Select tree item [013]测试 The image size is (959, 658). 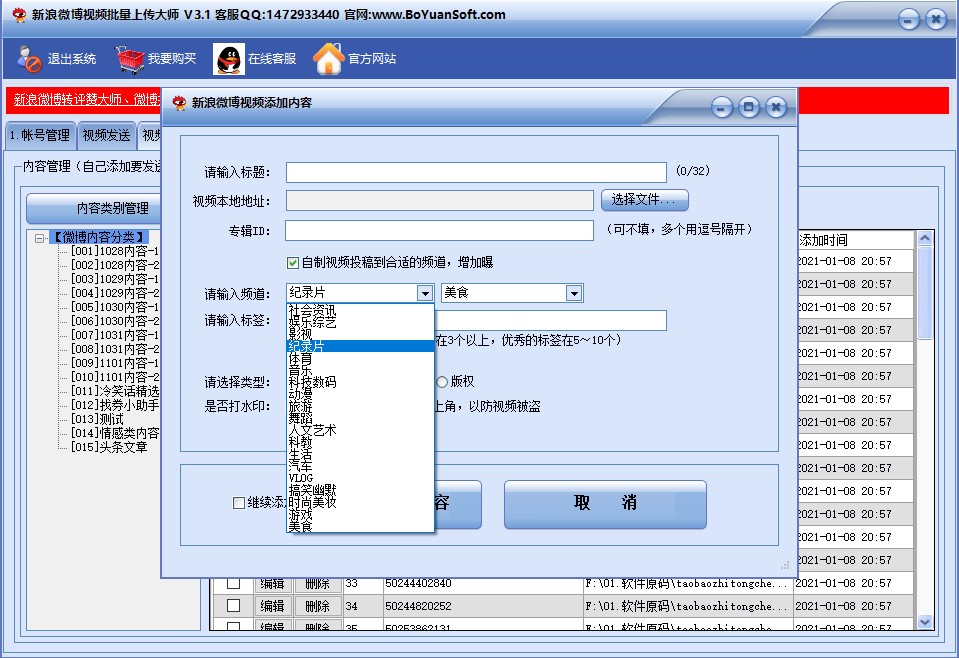[97, 420]
